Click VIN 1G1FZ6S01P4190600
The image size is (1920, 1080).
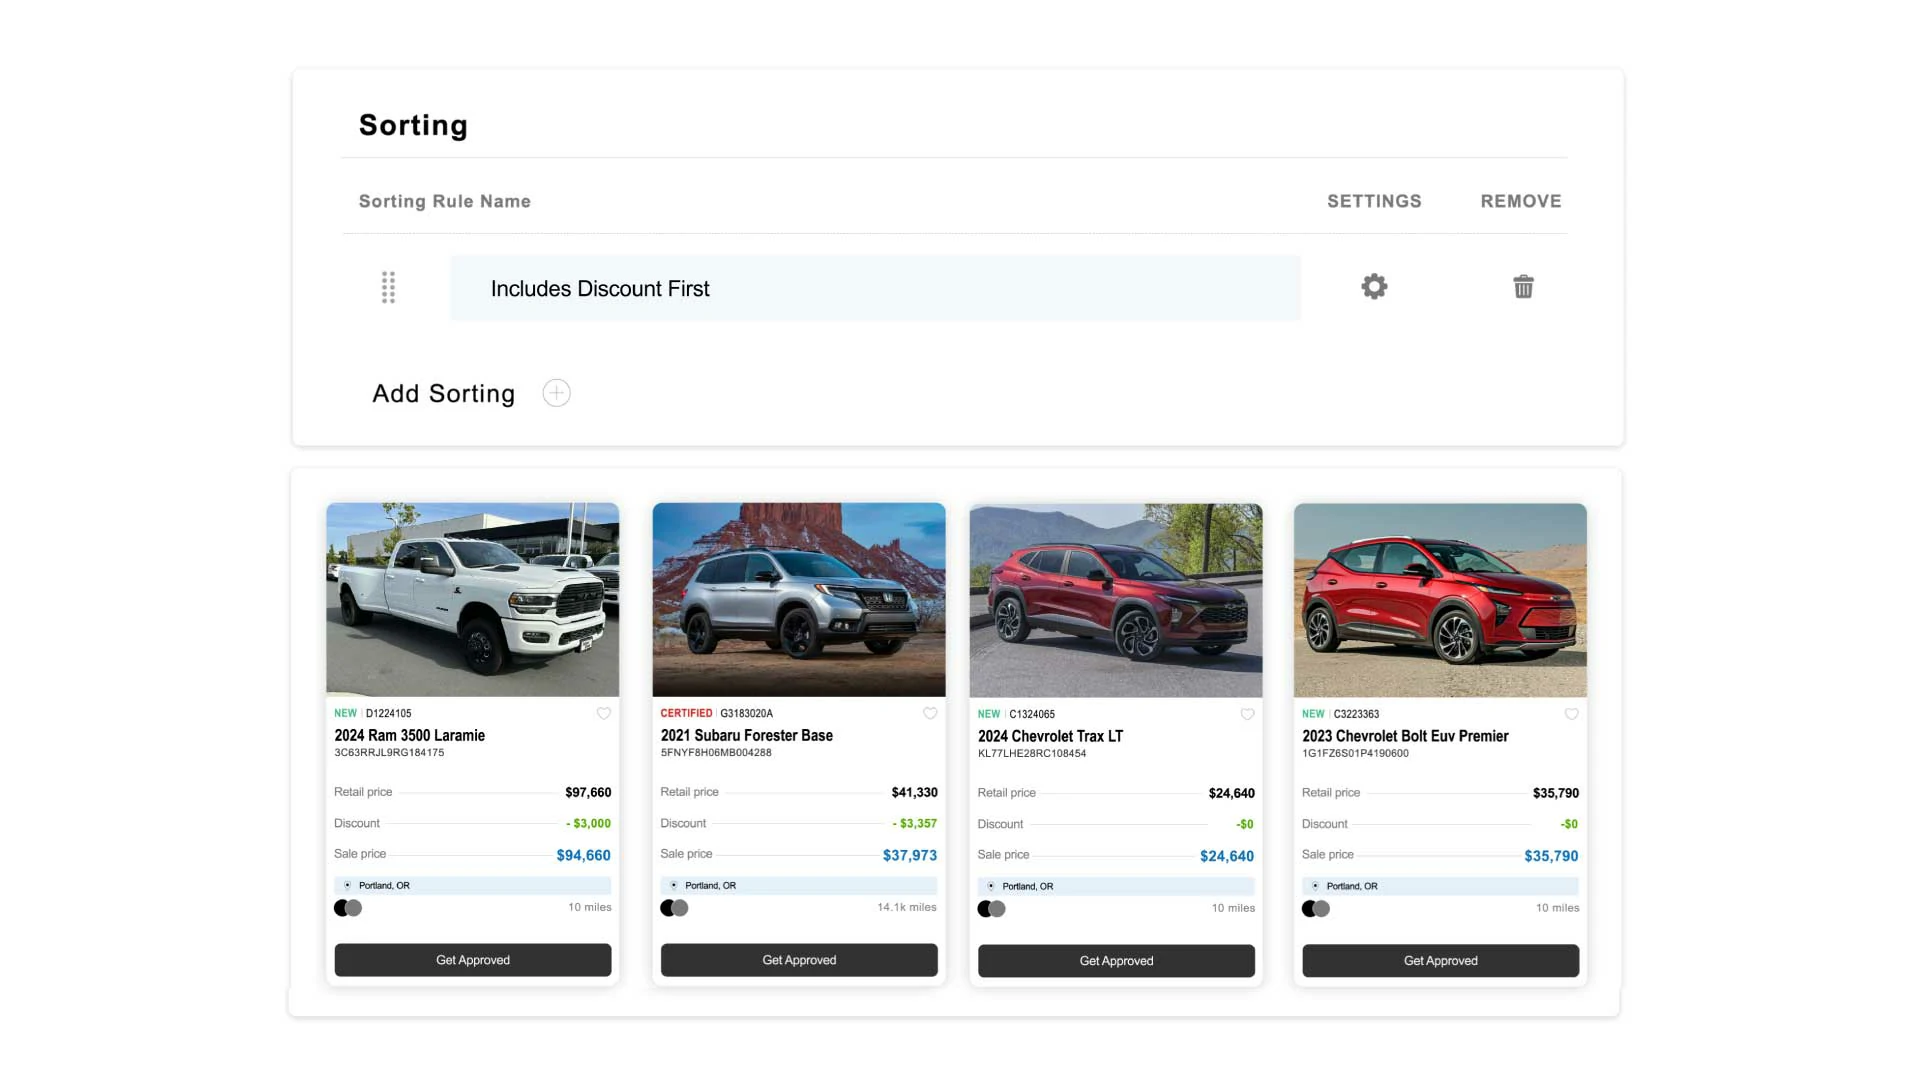(x=1355, y=754)
